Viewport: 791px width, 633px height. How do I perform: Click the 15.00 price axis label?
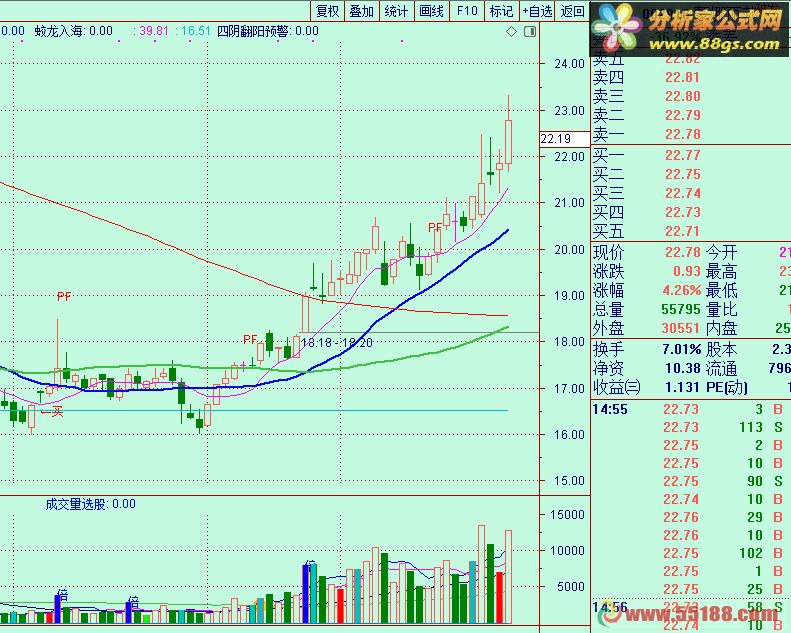click(569, 481)
